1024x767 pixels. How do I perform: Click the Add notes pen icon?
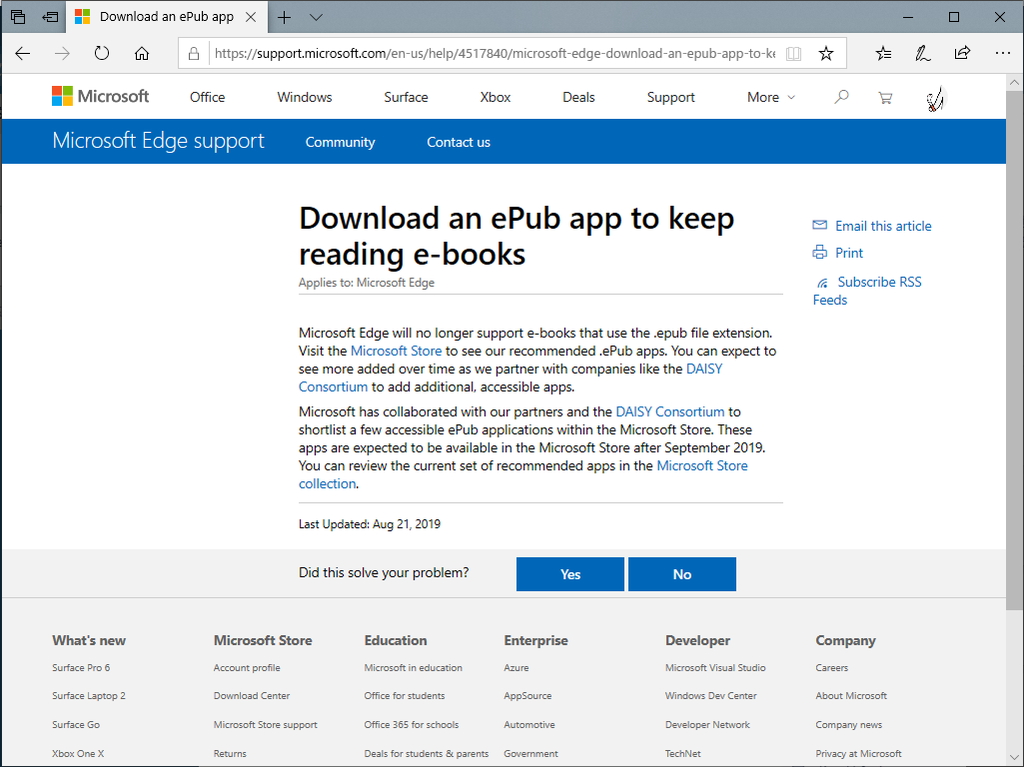pos(923,54)
